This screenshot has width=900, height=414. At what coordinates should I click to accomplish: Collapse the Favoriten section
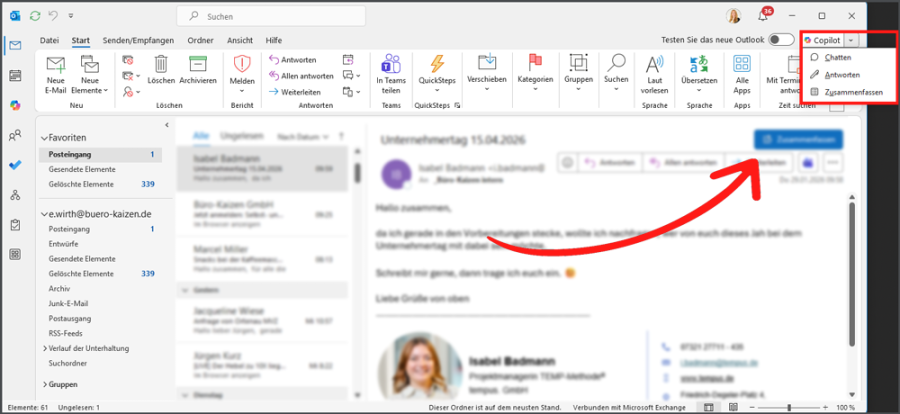click(x=44, y=138)
